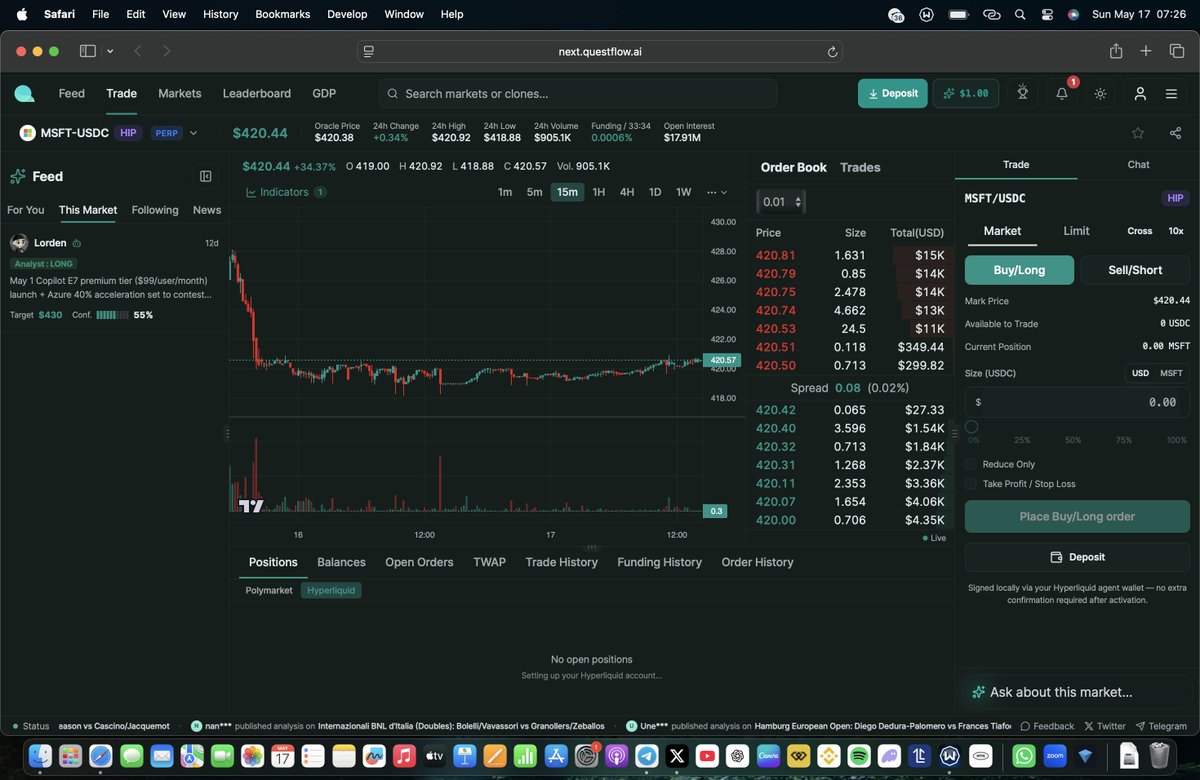Set size slider to 50% mark

(x=1073, y=440)
